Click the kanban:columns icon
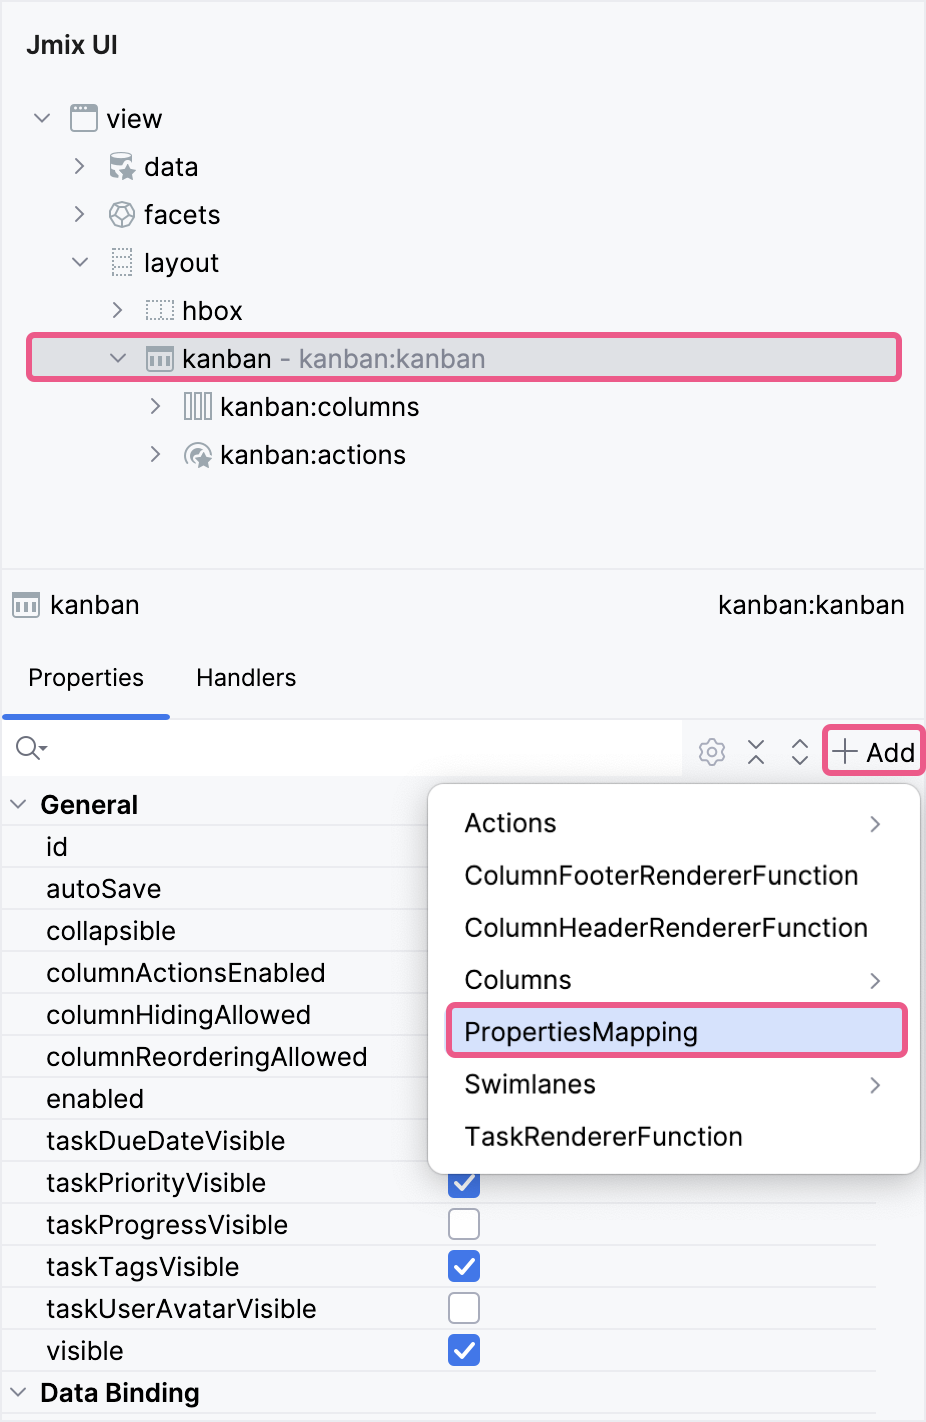 point(197,406)
